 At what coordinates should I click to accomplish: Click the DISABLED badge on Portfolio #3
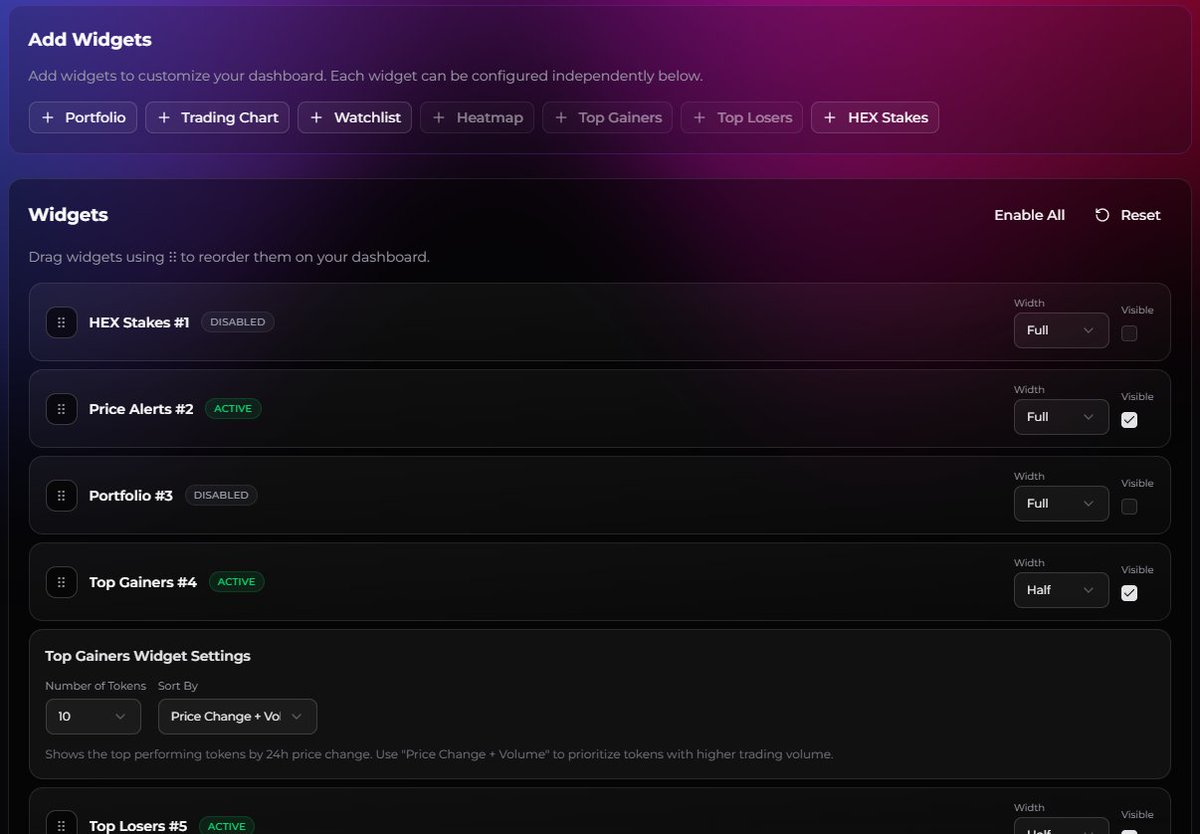221,495
